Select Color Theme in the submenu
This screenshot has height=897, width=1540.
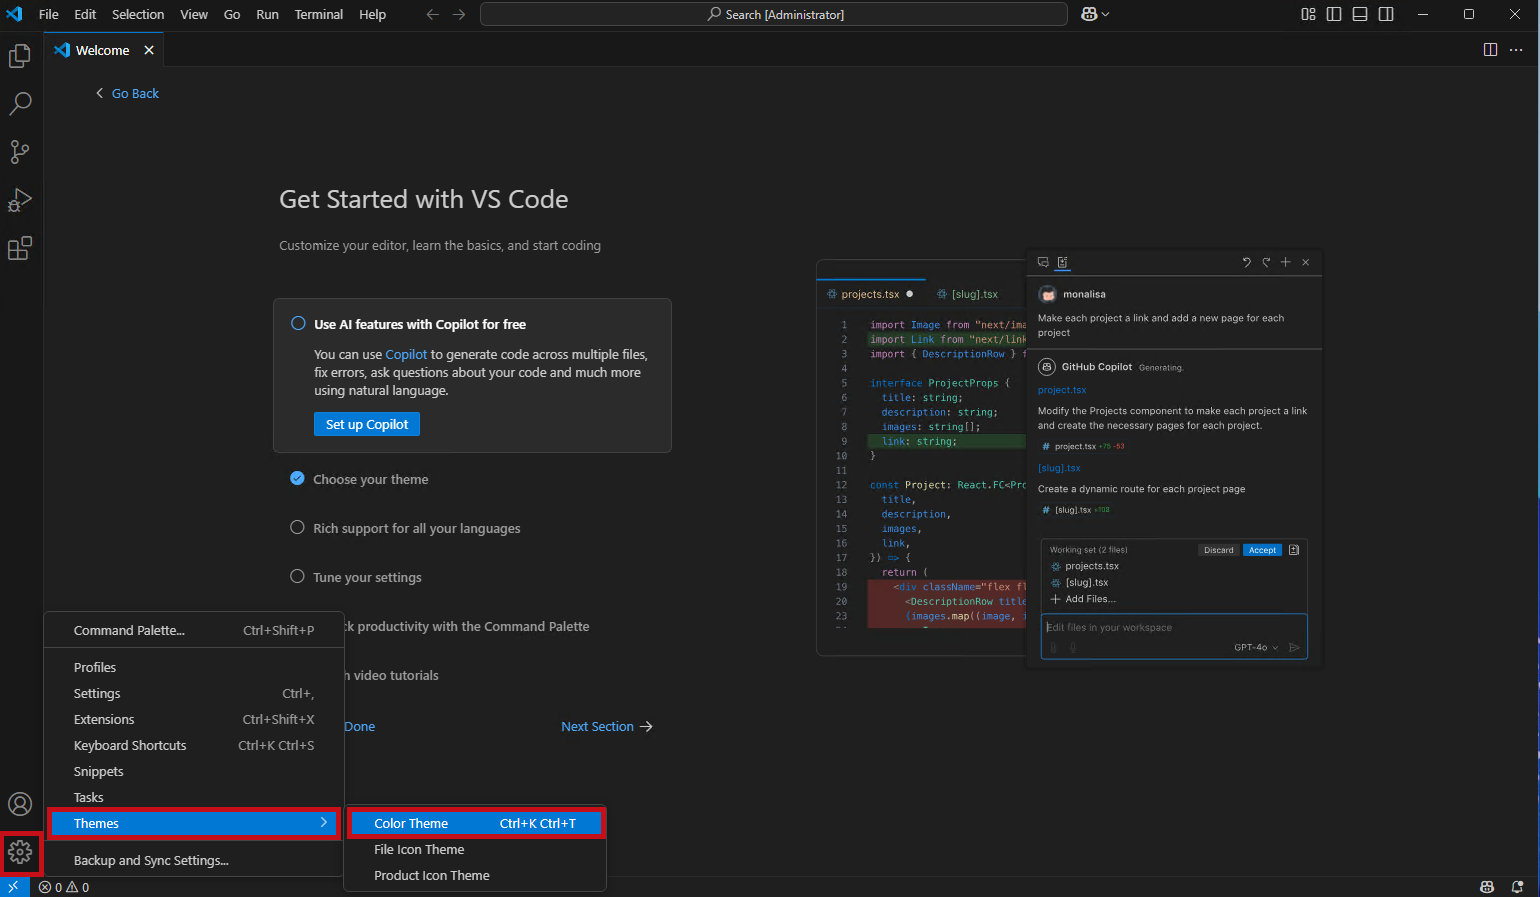475,823
